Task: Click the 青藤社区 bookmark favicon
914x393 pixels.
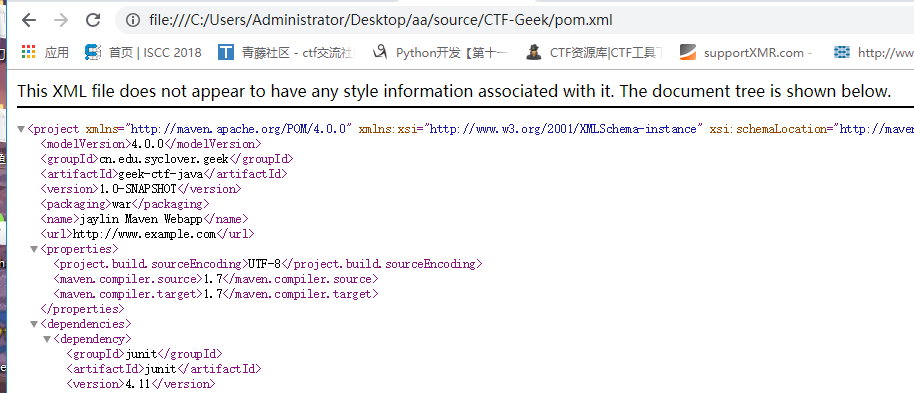Action: click(x=226, y=52)
